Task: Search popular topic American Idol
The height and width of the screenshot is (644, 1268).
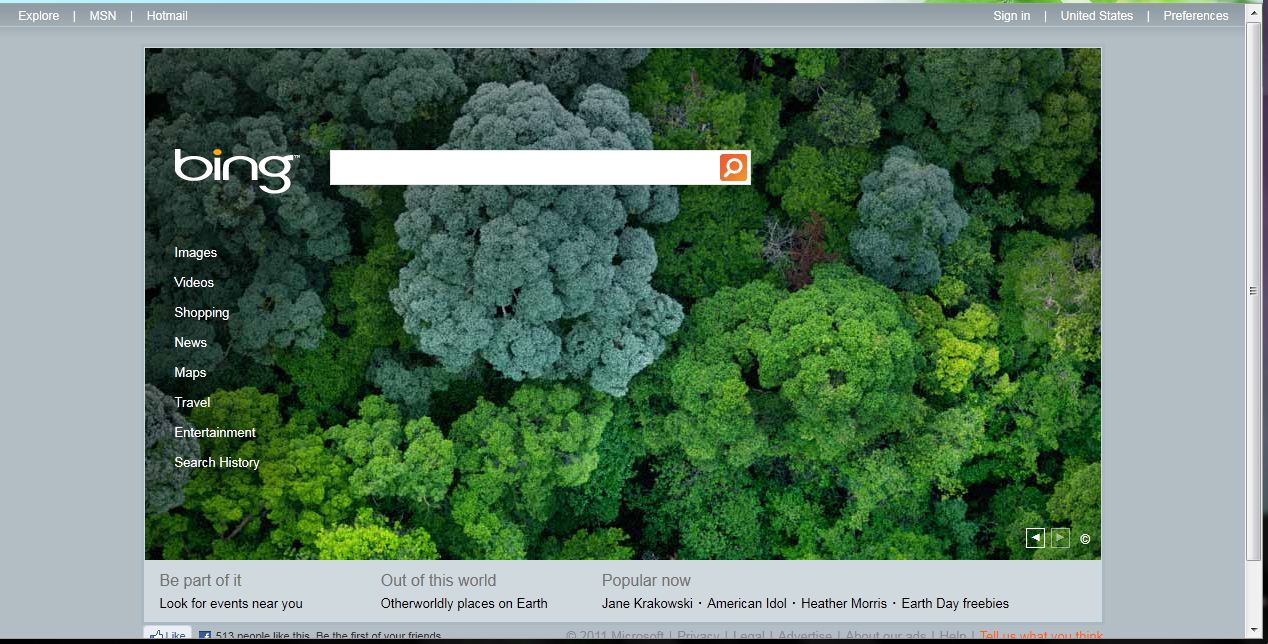Action: [747, 604]
